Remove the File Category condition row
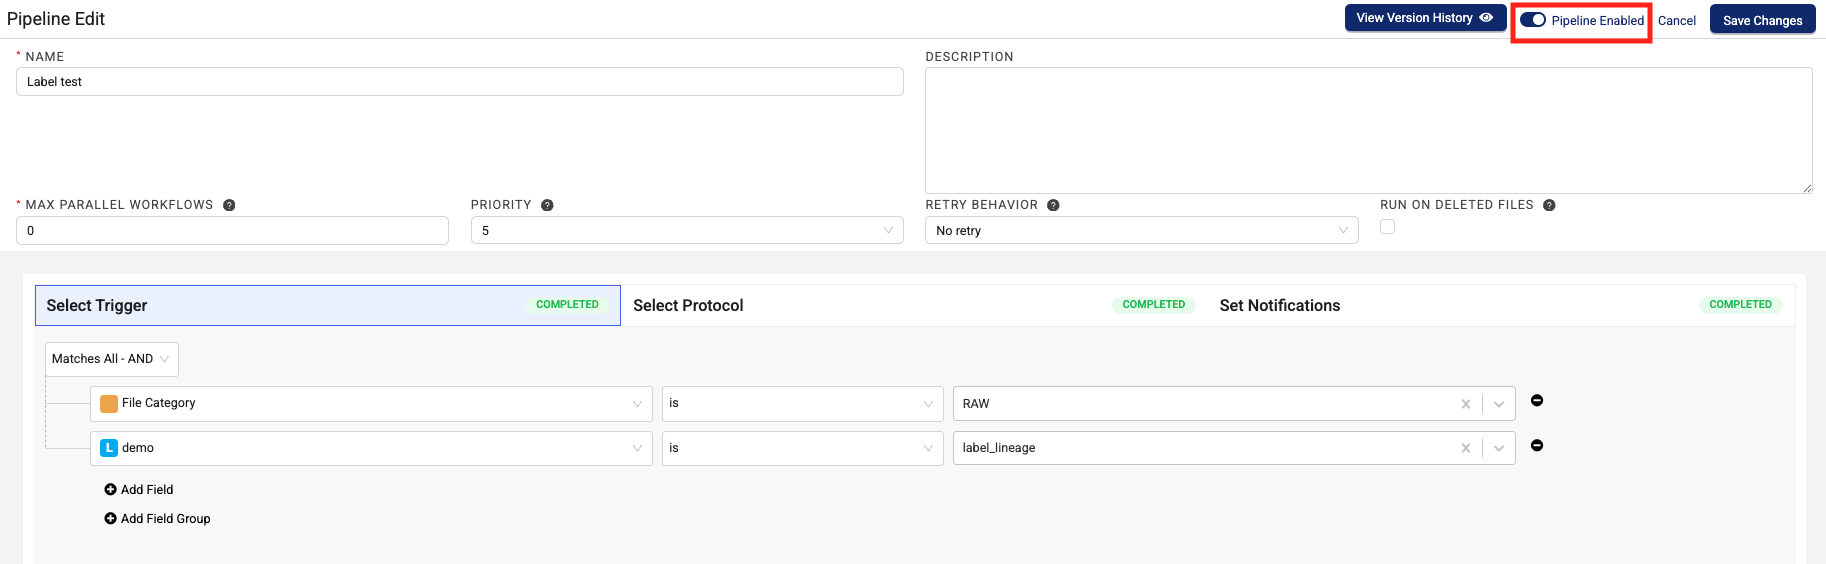The height and width of the screenshot is (564, 1826). click(x=1537, y=400)
